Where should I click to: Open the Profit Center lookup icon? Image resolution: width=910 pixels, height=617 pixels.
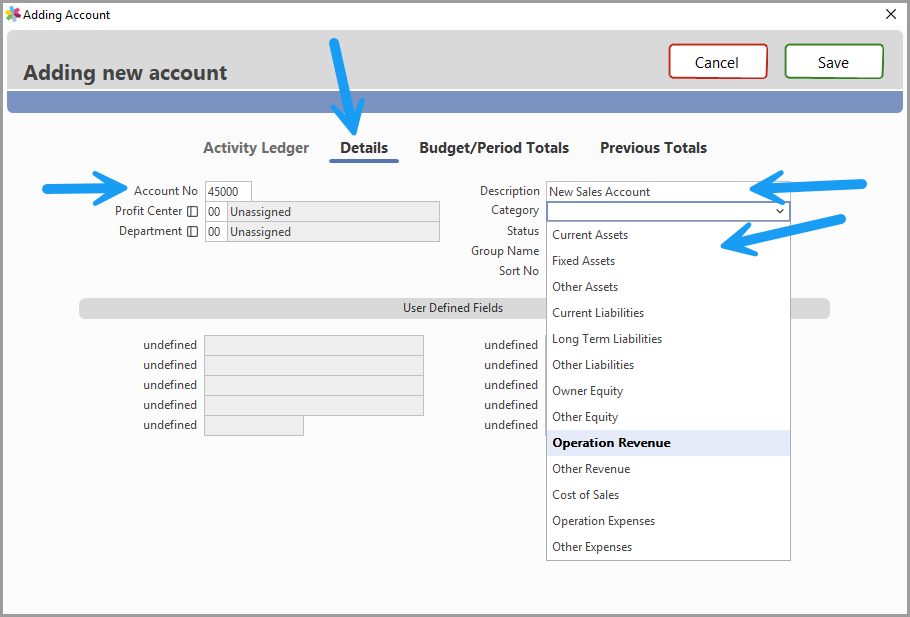(193, 212)
